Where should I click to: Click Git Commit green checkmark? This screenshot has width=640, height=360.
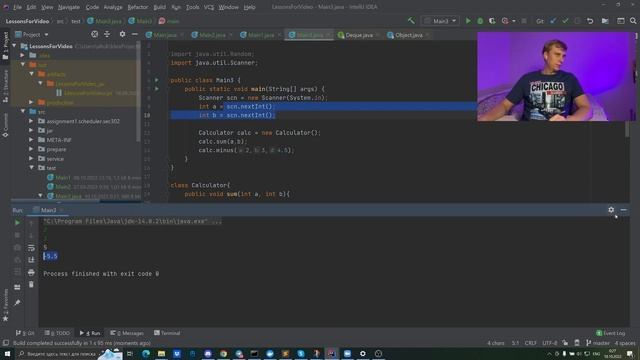(565, 21)
